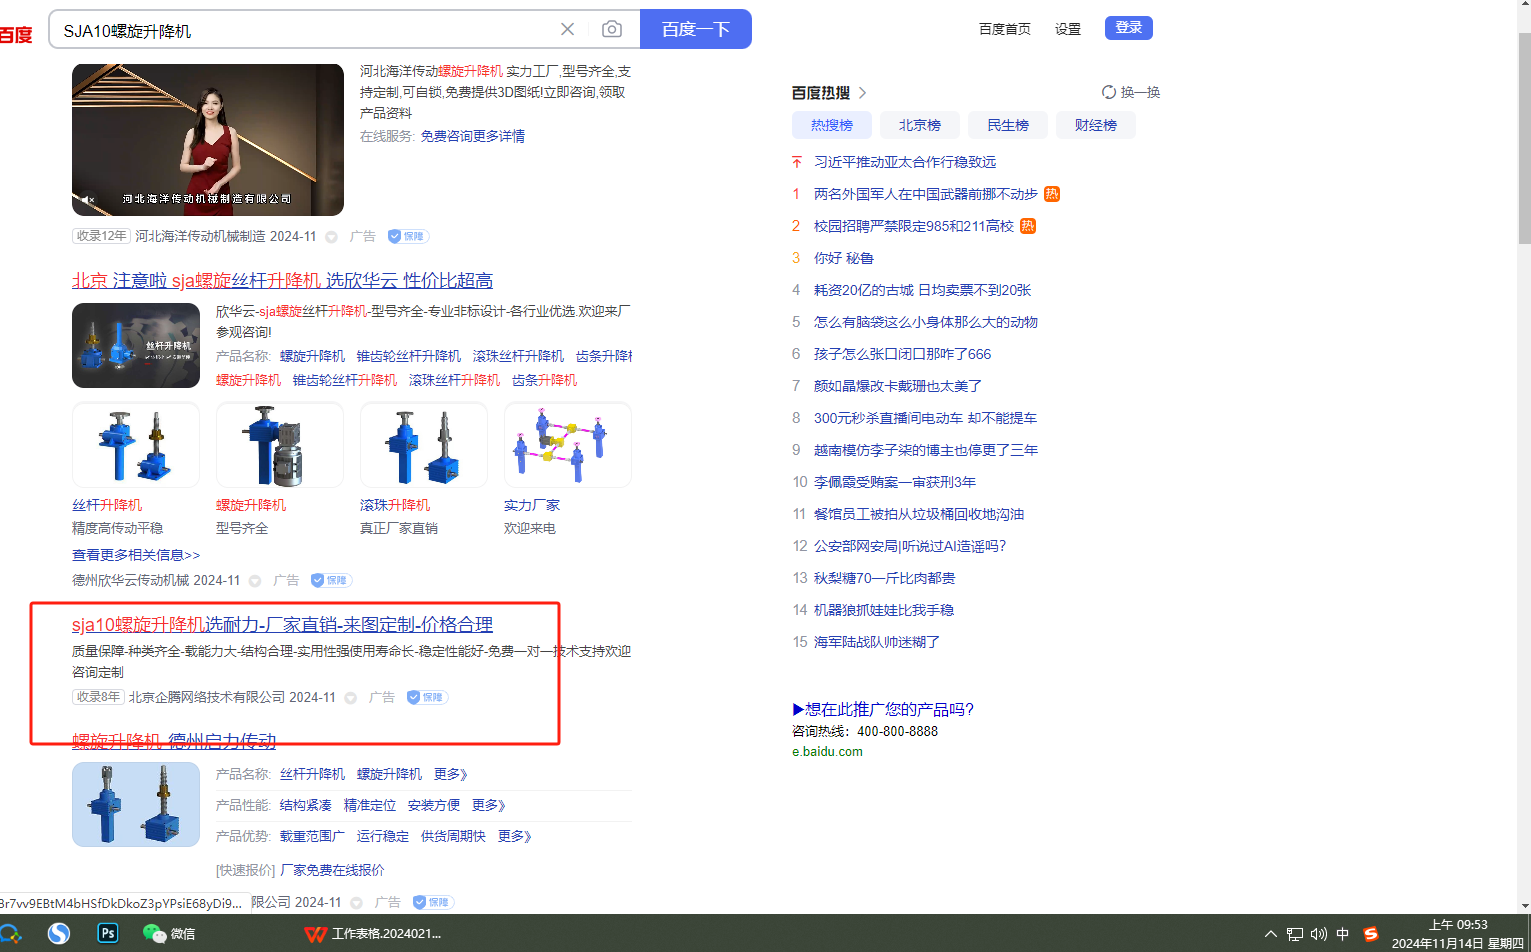Viewport: 1531px width, 952px height.
Task: Click 厂家免费在线报价 link
Action: tap(332, 870)
